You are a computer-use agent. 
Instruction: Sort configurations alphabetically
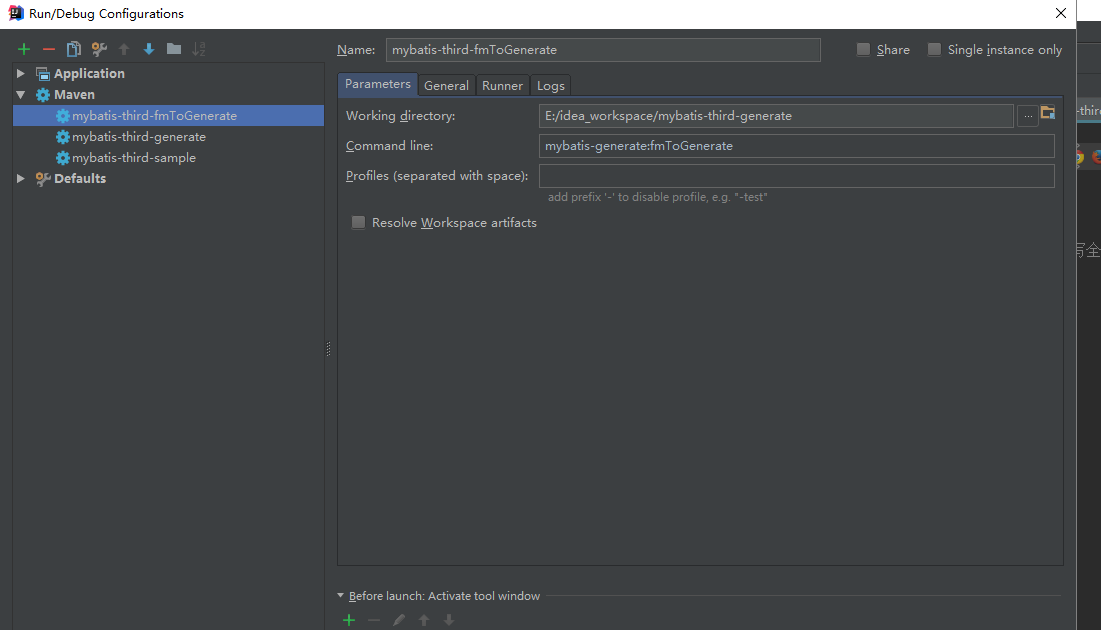click(x=199, y=49)
